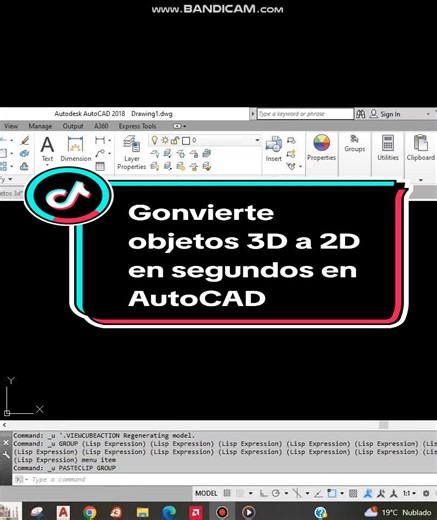Expand the Clipboard panel arrow
This screenshot has width=437, height=520.
pyautogui.click(x=421, y=180)
